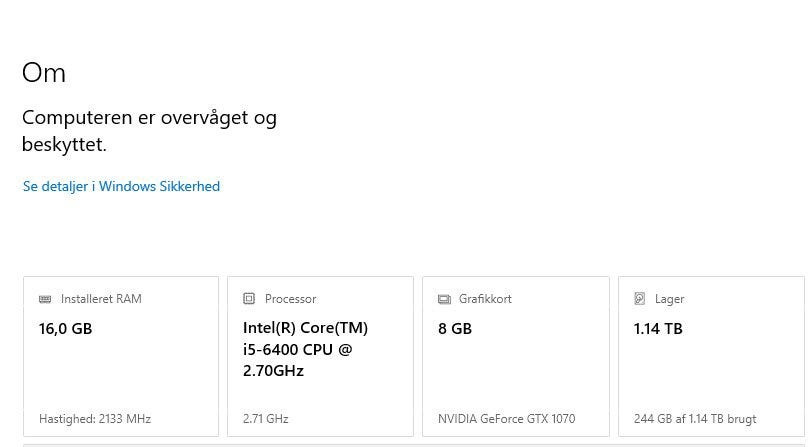
Task: Select the 1.14 TB storage value
Action: pos(658,328)
